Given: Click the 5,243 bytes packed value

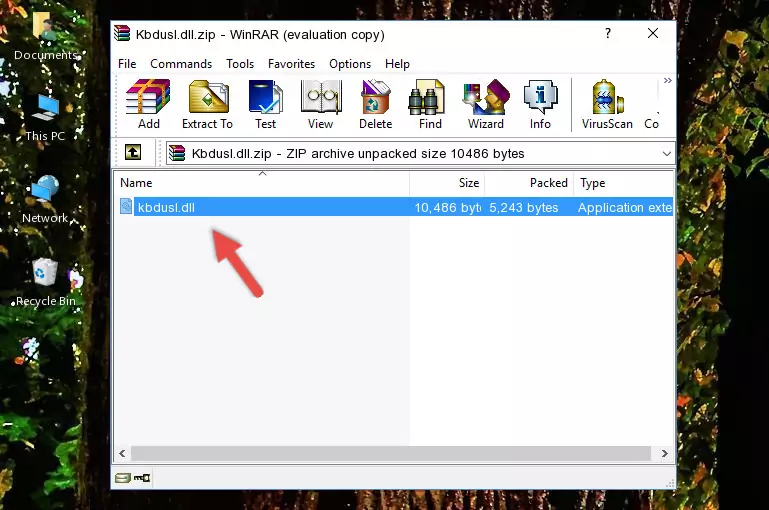Looking at the screenshot, I should pyautogui.click(x=524, y=207).
